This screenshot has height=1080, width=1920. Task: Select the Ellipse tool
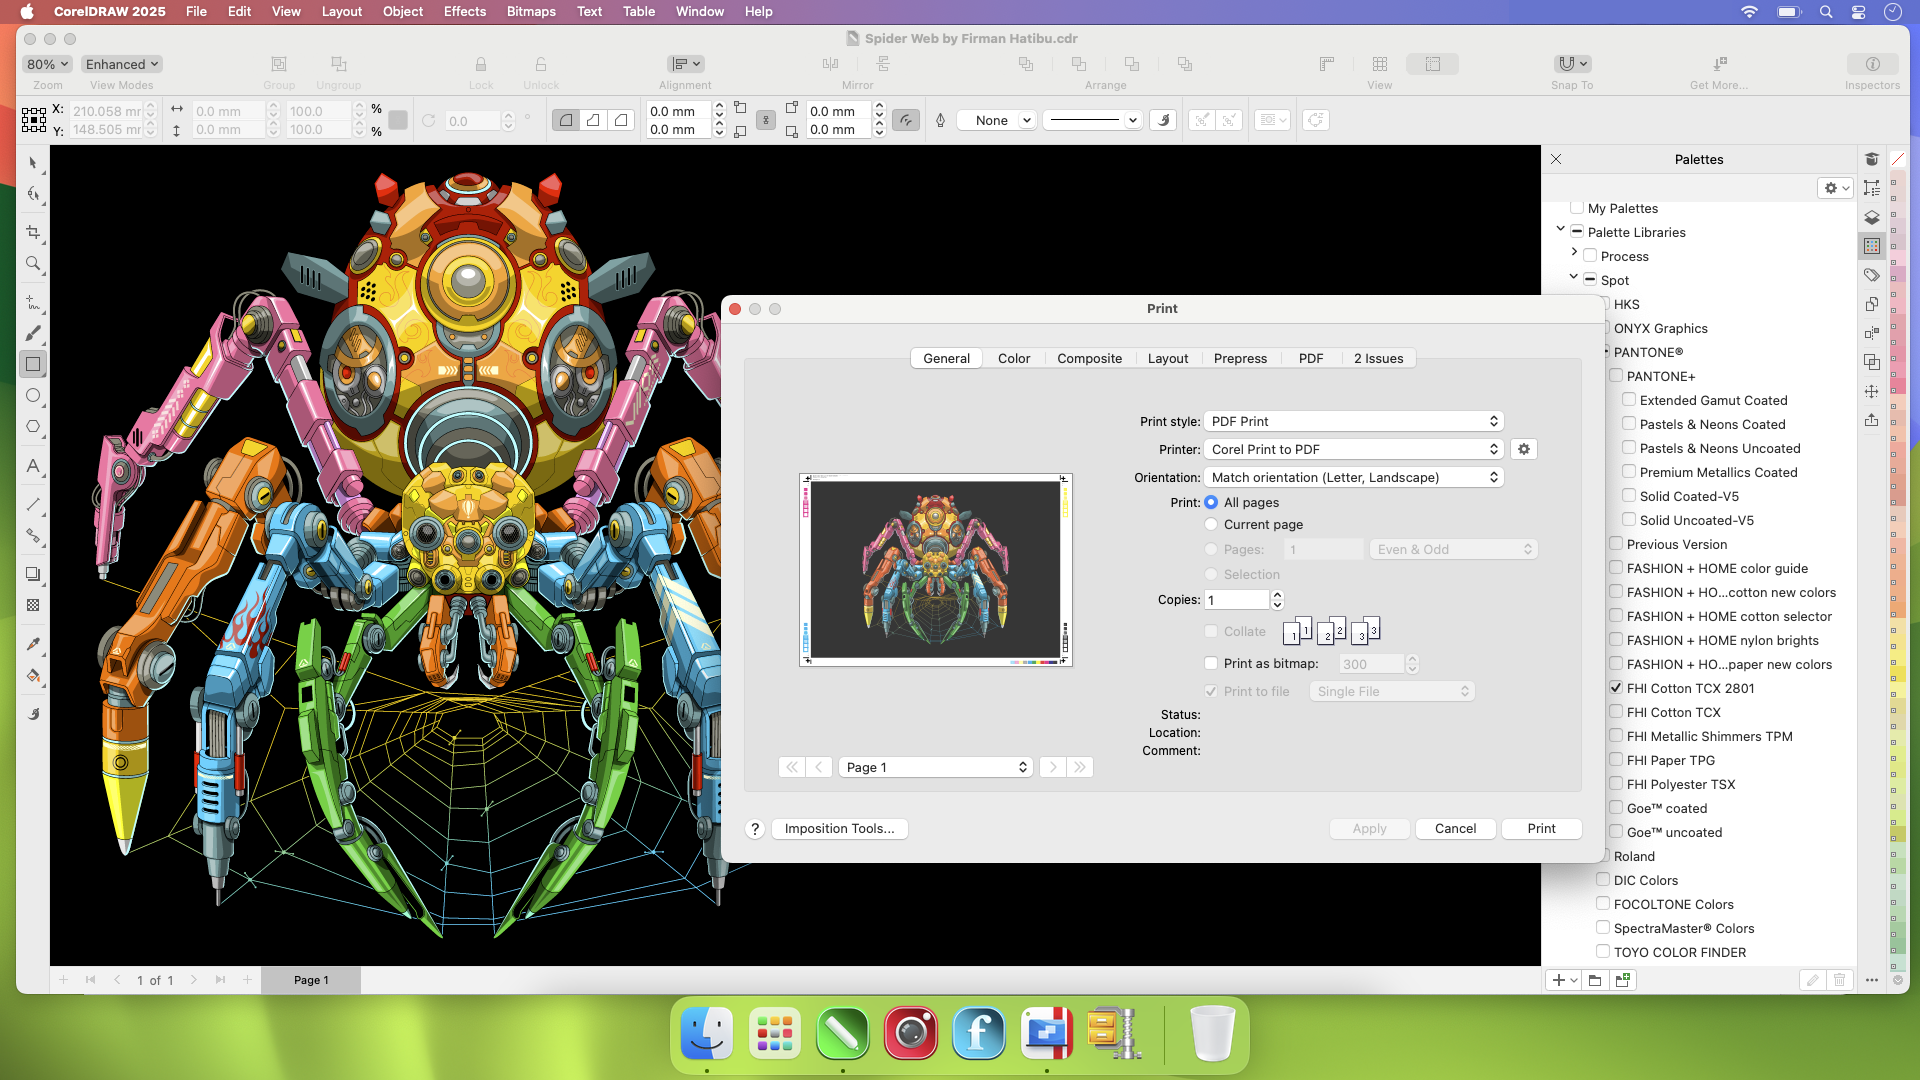pyautogui.click(x=33, y=395)
